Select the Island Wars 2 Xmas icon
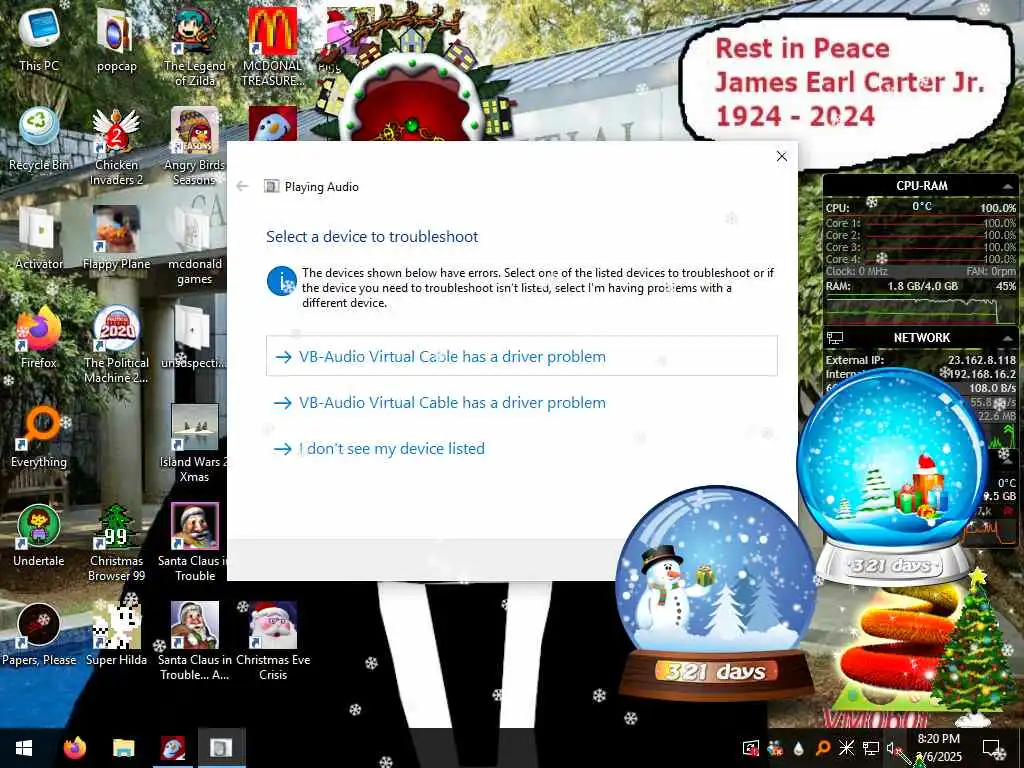 coord(195,444)
